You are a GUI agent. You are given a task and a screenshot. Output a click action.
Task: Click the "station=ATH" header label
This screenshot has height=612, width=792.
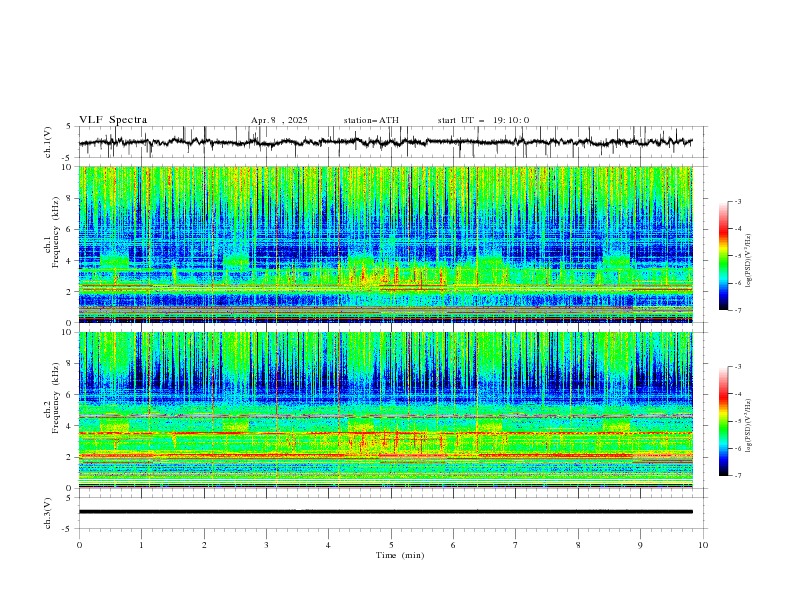click(x=371, y=120)
